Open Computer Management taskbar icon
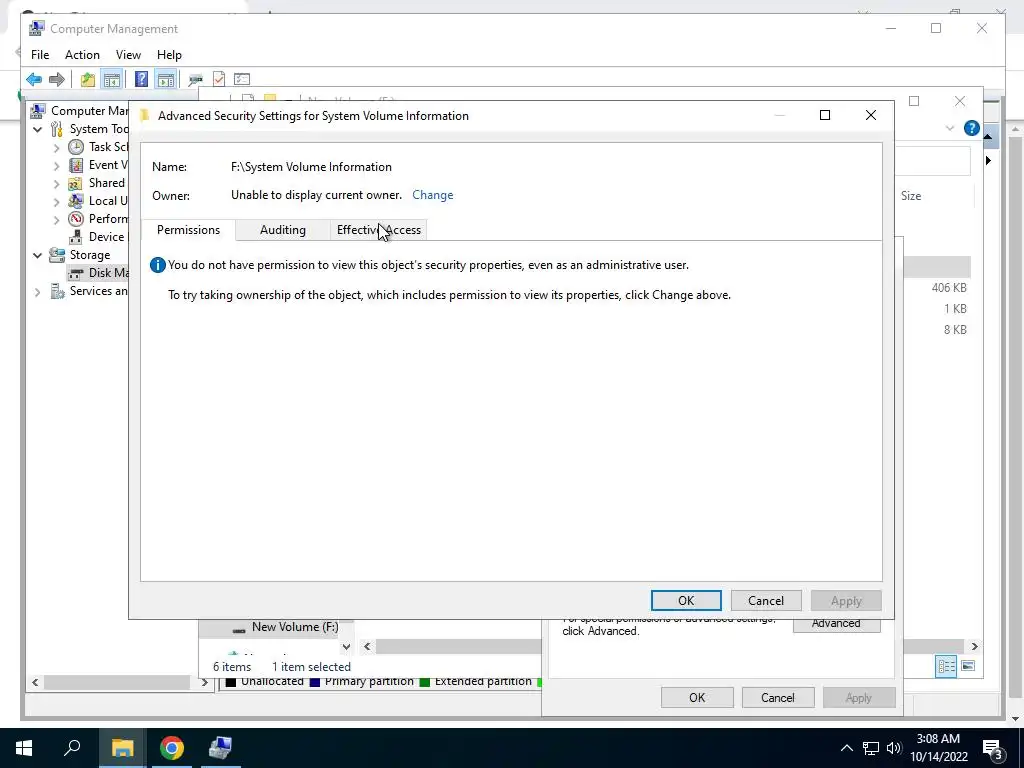Screen dimensions: 1024x768 [220, 748]
